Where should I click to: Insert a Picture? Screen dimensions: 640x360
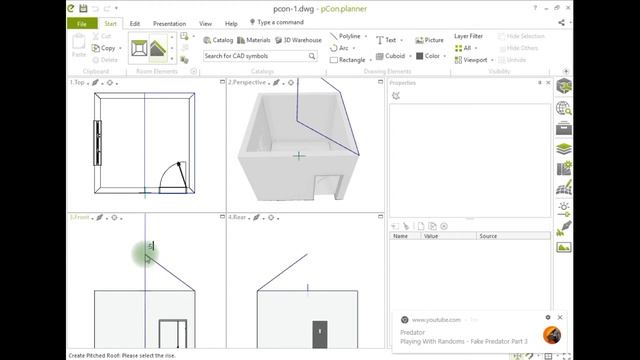(x=429, y=40)
